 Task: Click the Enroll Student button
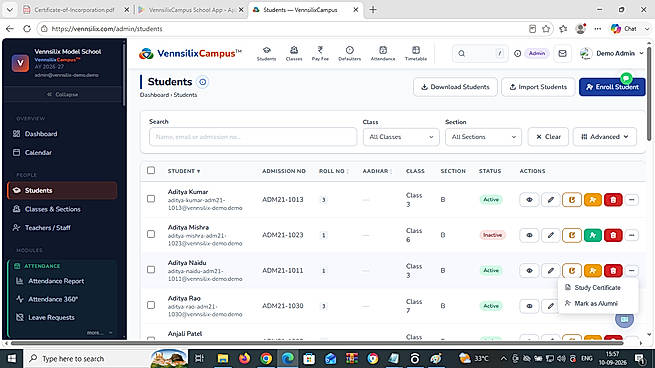click(x=612, y=87)
